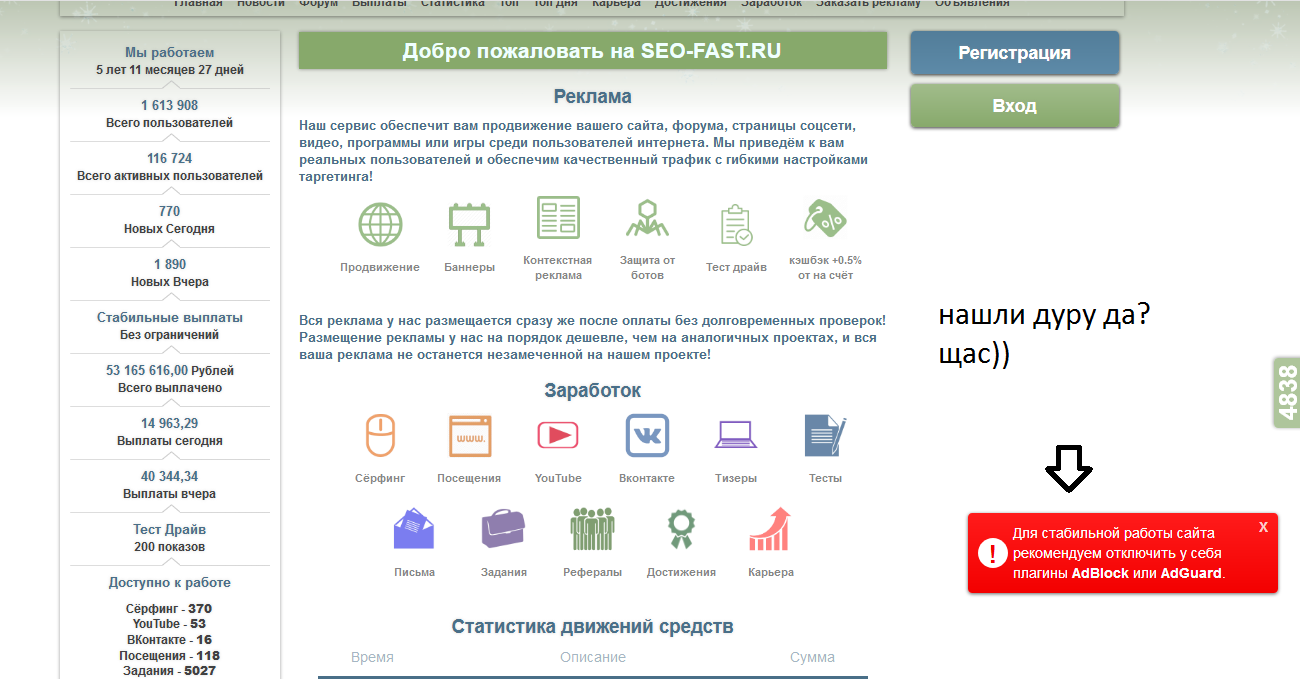Viewport: 1300px width, 679px height.
Task: Click the Защита от ботов icon
Action: [x=647, y=218]
